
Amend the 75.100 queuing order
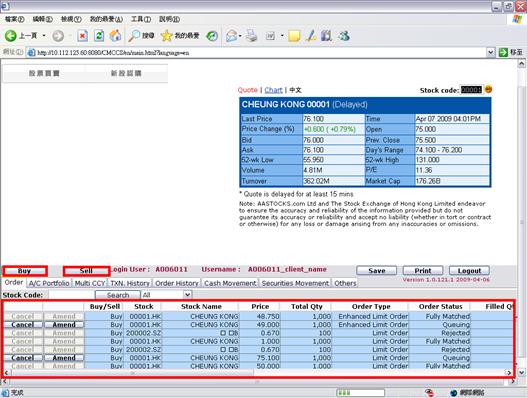tap(64, 358)
